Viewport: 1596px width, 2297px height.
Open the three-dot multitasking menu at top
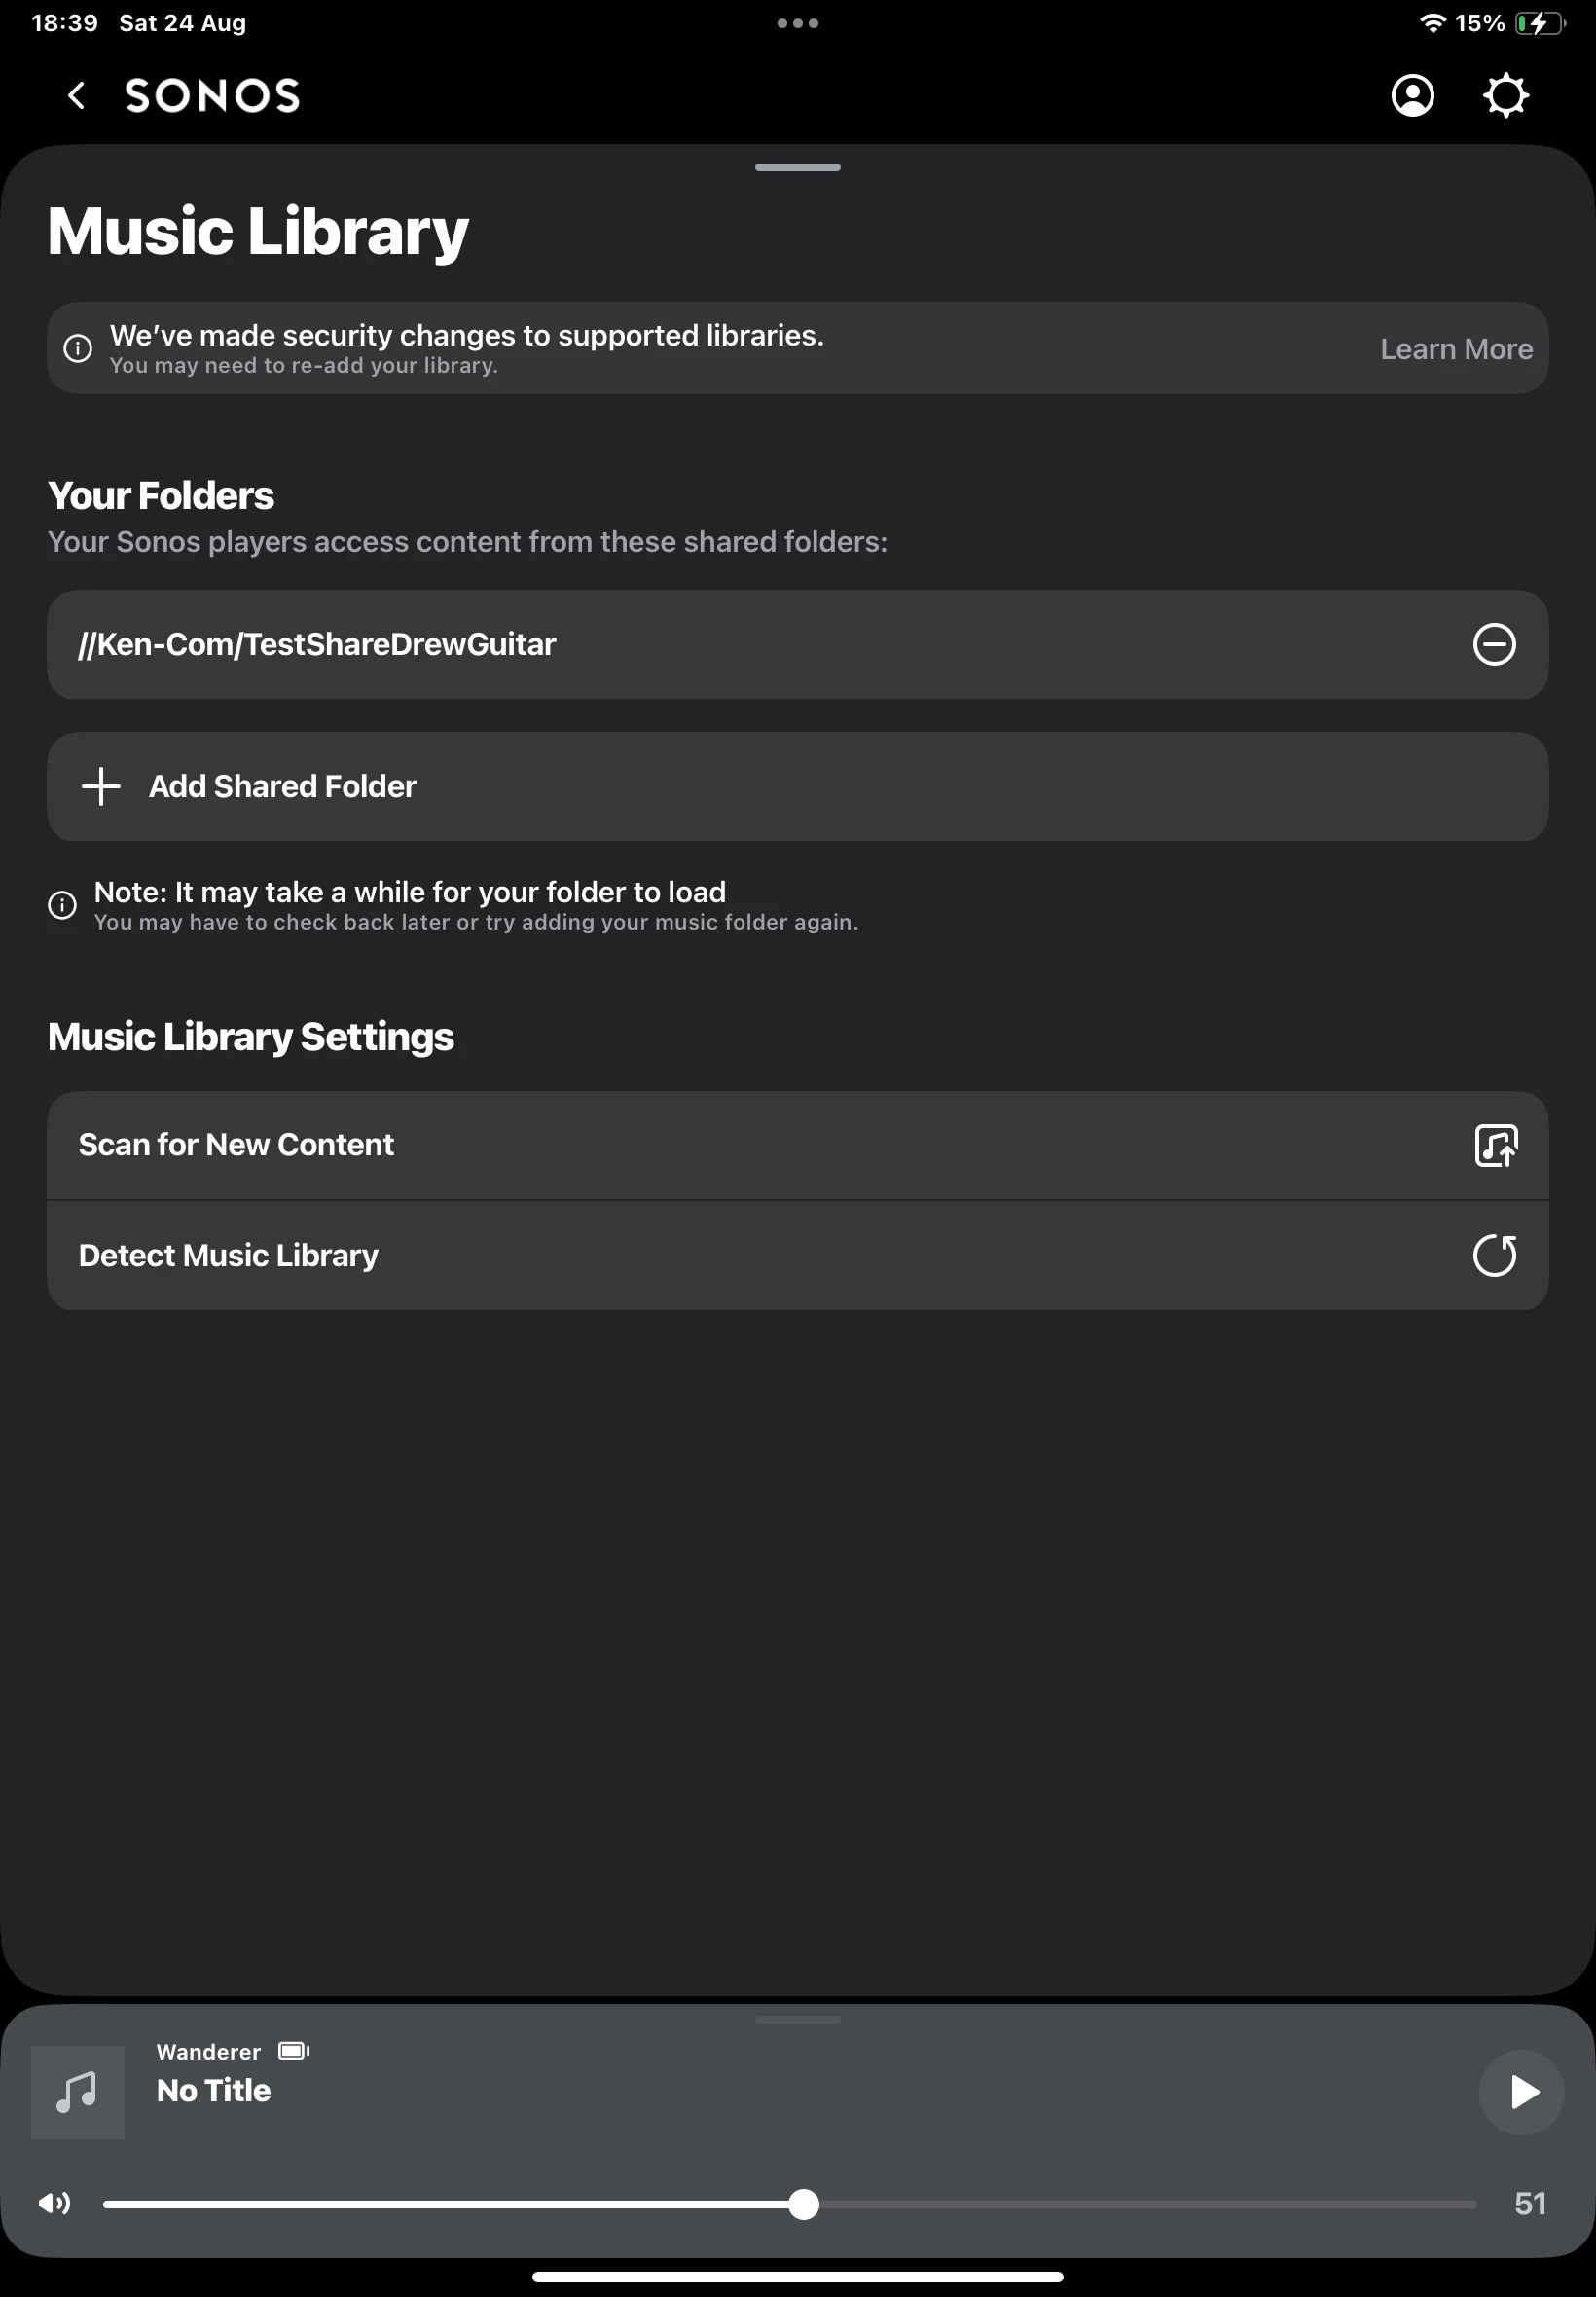click(797, 23)
